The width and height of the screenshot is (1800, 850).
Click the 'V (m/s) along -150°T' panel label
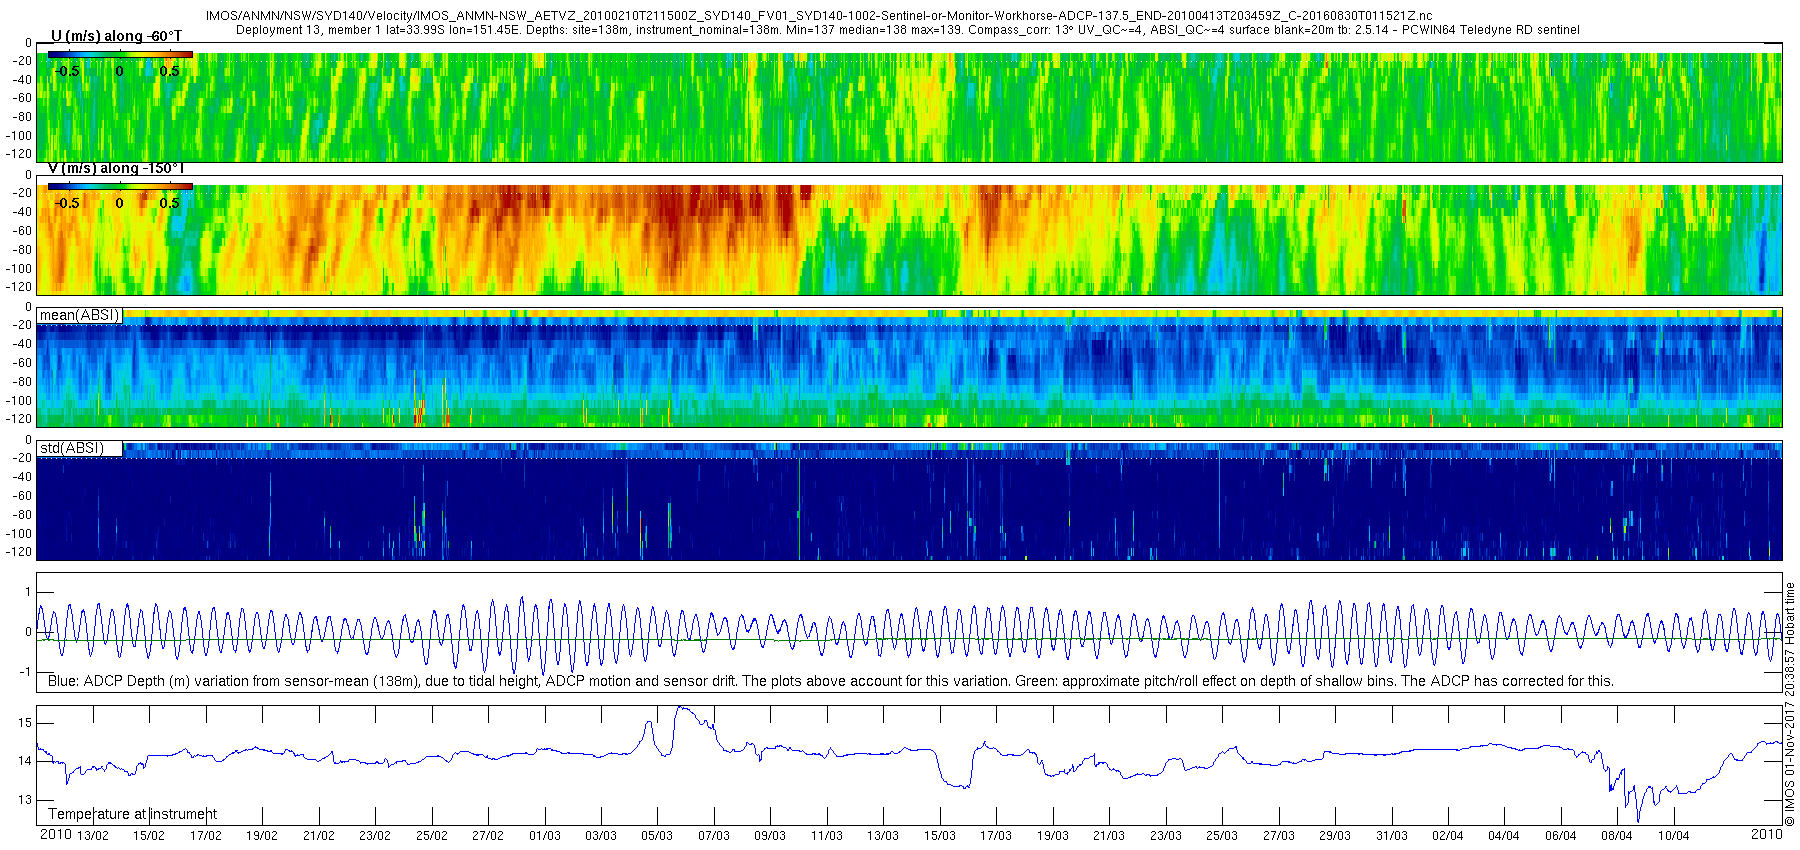tap(116, 168)
